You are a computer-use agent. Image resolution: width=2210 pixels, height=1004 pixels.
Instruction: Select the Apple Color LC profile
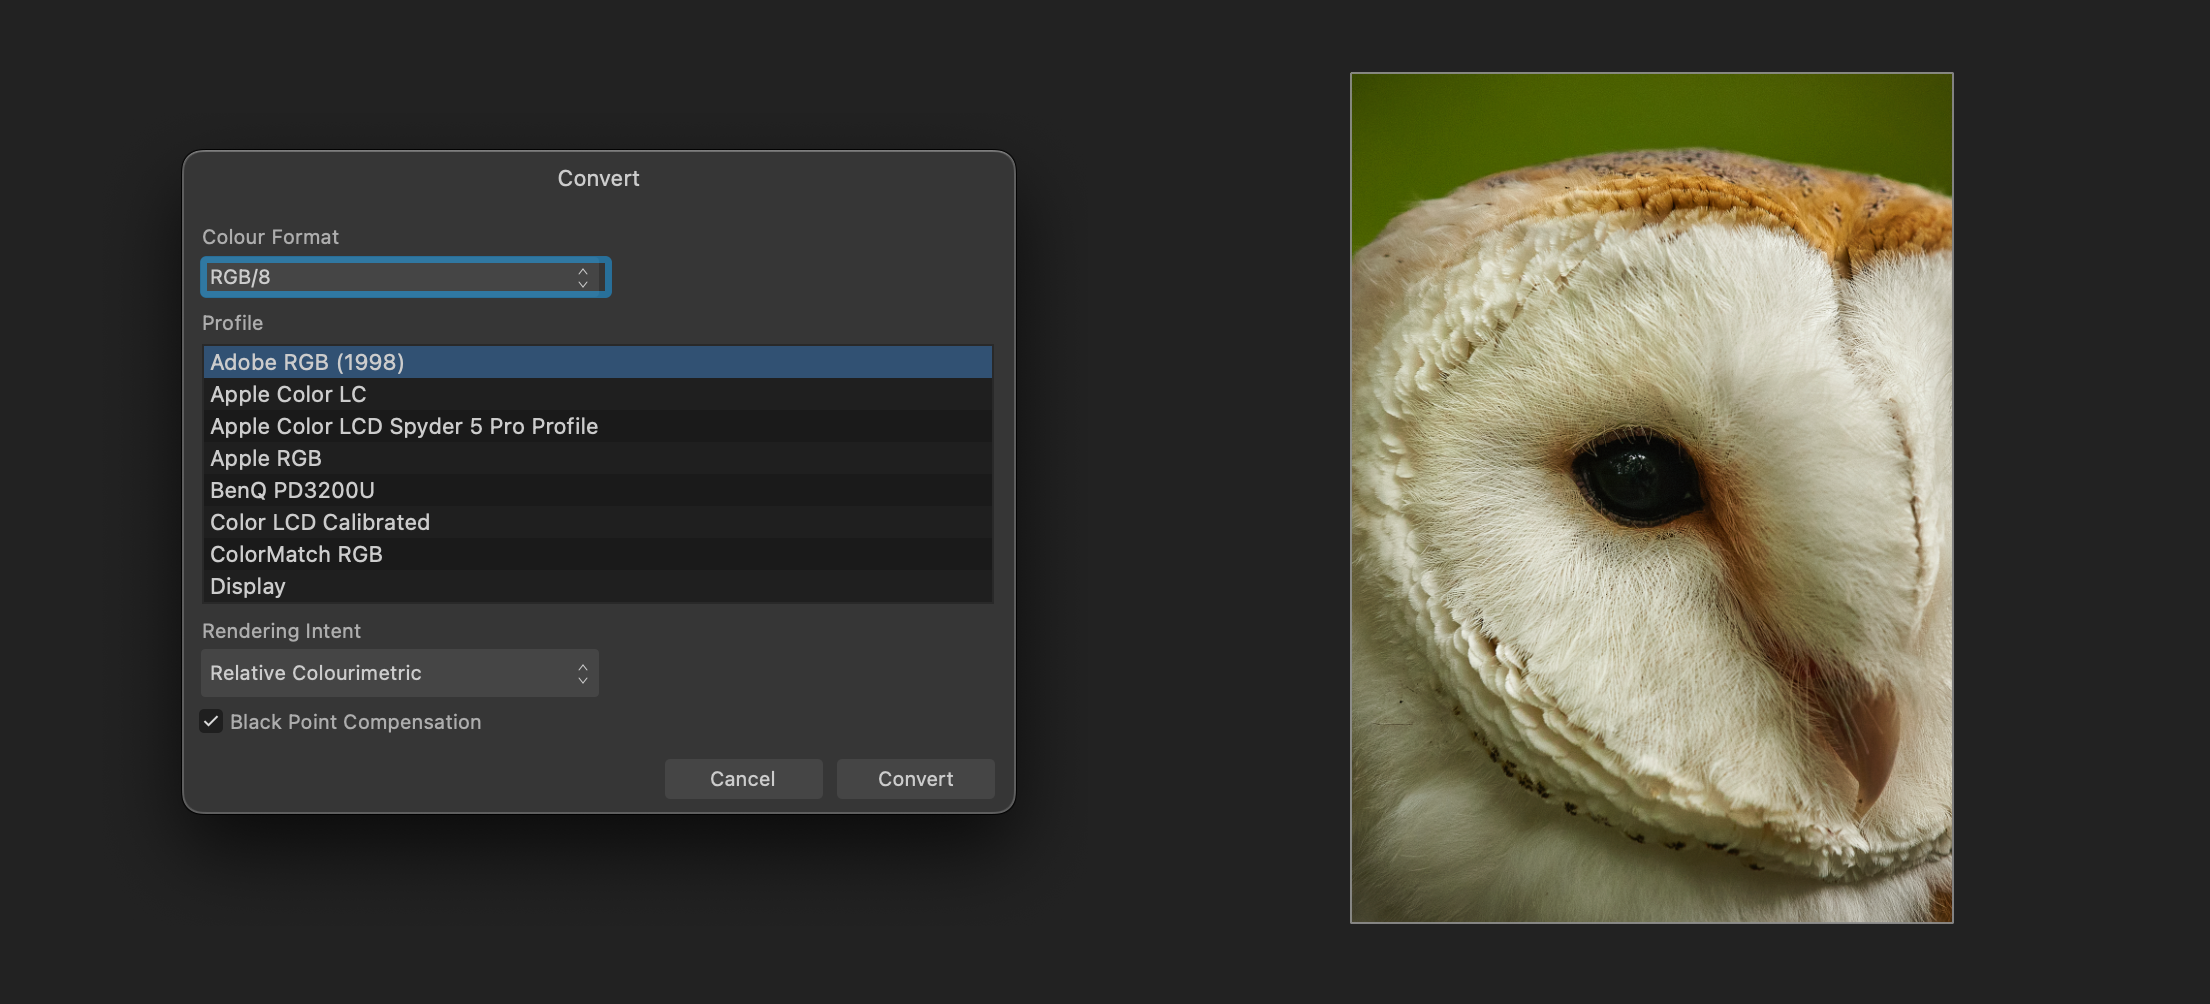[x=598, y=394]
